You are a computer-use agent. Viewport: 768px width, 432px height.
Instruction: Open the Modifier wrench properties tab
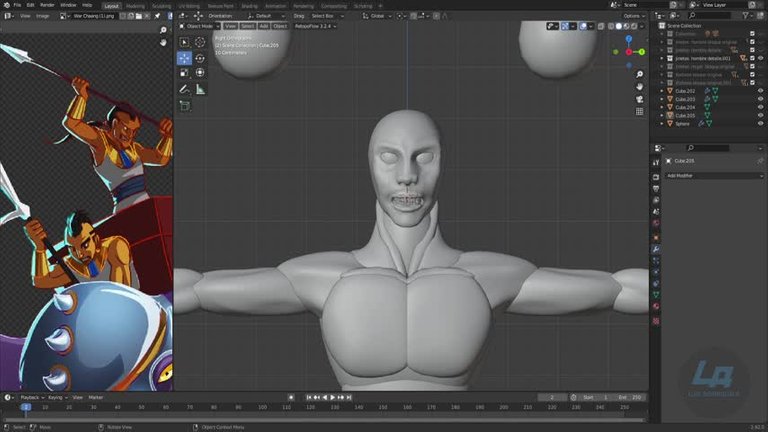656,248
